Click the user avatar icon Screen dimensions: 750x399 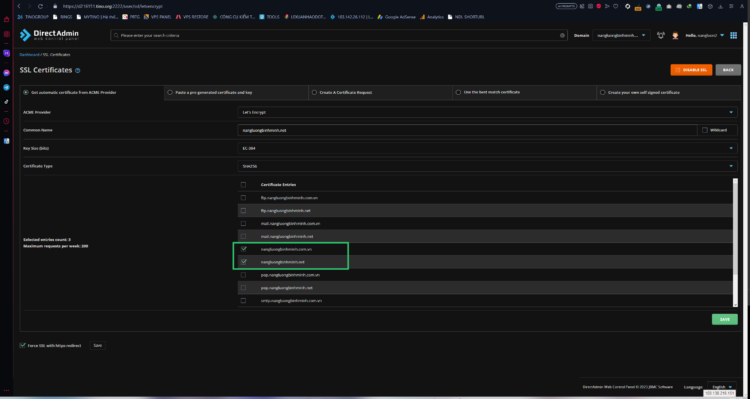coord(675,35)
